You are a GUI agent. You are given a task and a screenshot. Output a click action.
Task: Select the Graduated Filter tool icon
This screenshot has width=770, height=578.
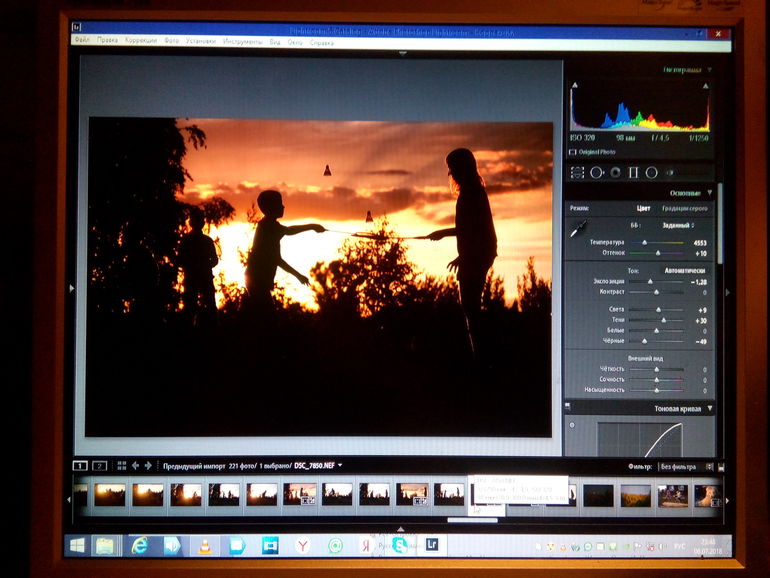(x=633, y=173)
